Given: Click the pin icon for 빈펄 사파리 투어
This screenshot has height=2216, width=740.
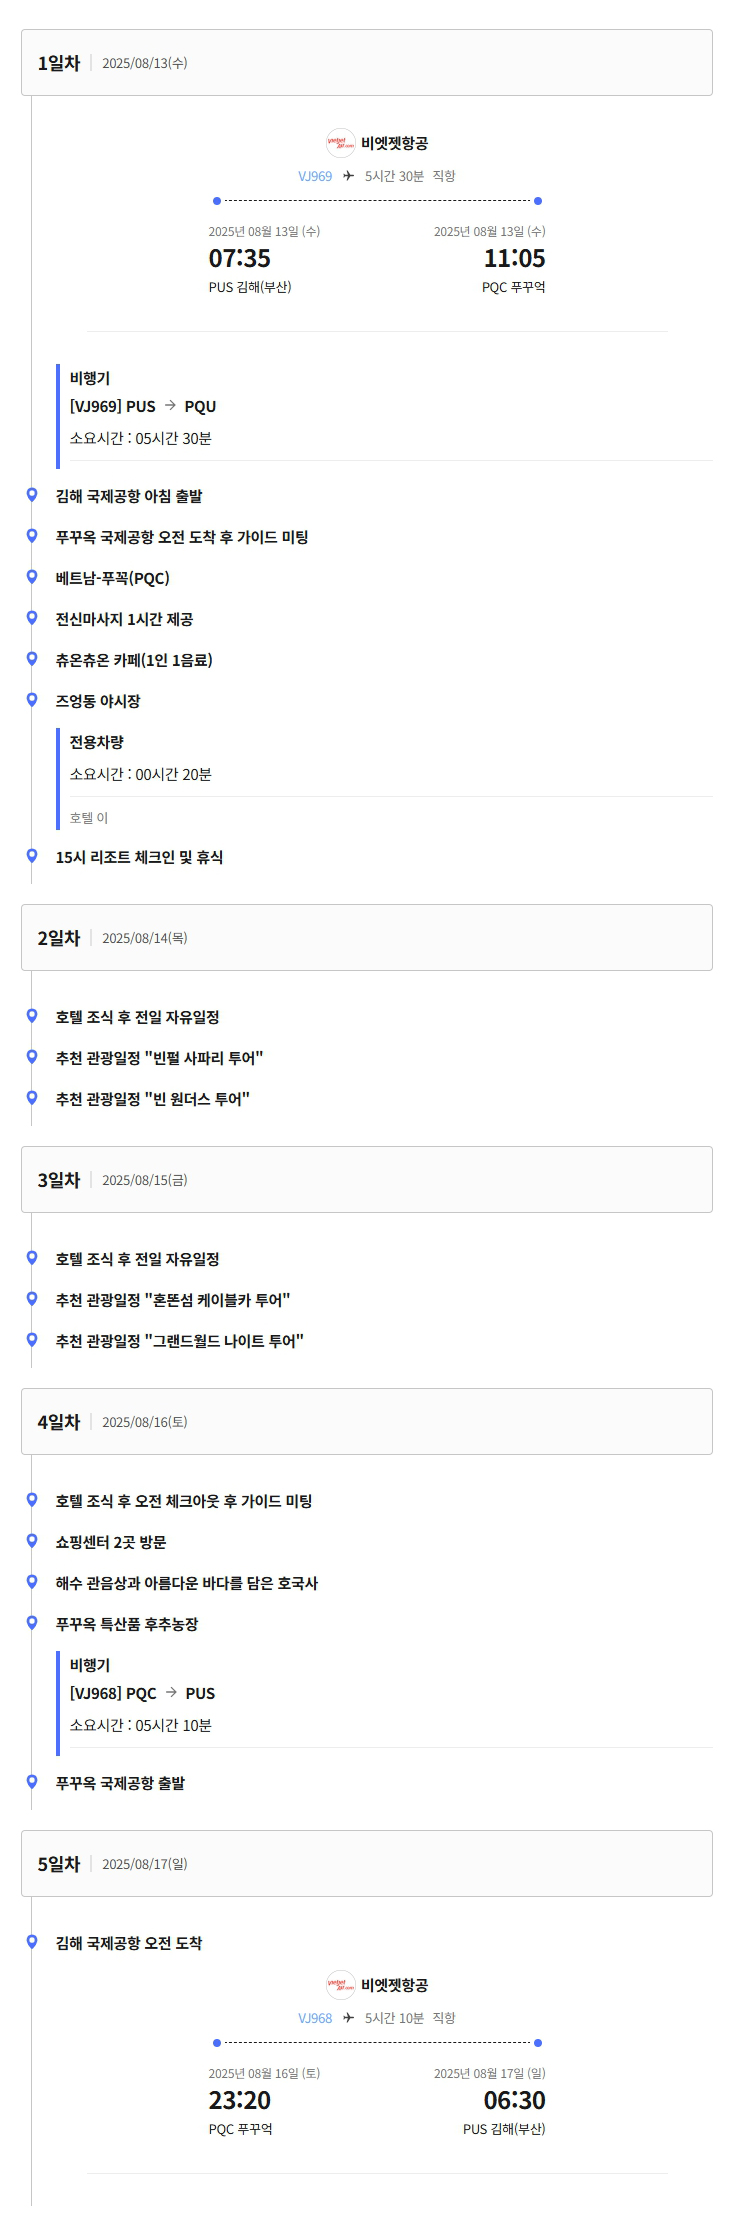Looking at the screenshot, I should (32, 1057).
